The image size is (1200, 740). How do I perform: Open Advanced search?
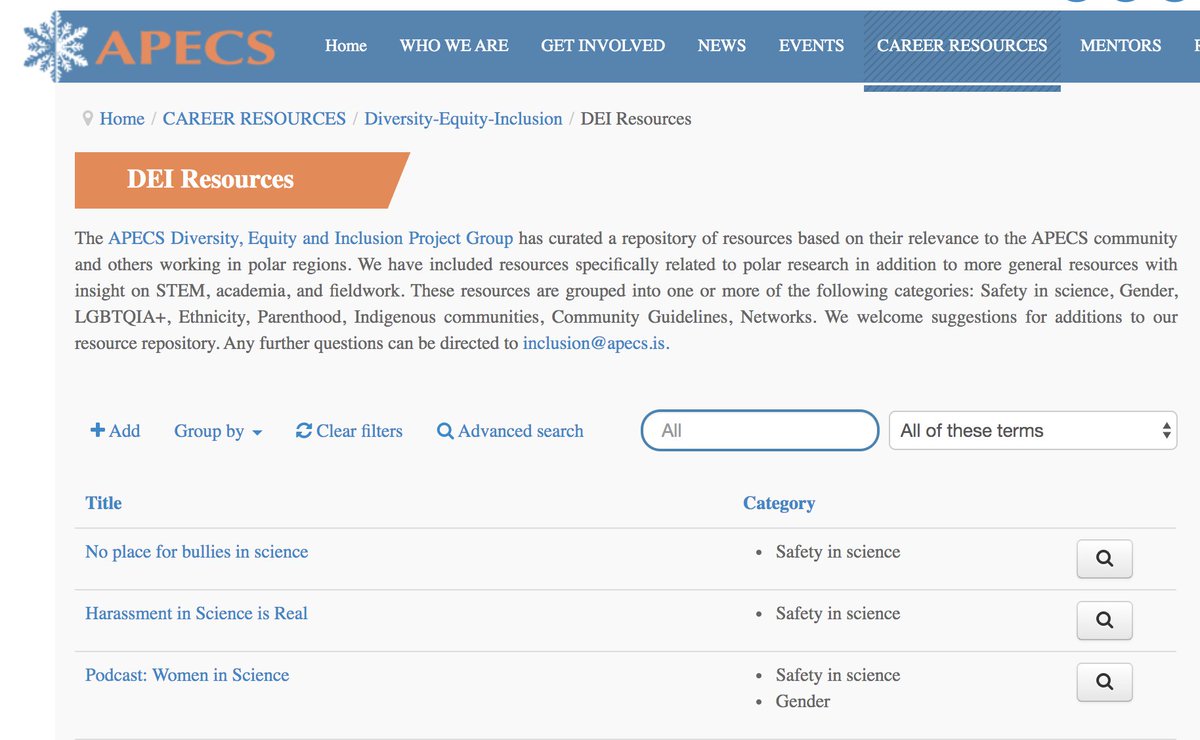[x=510, y=431]
